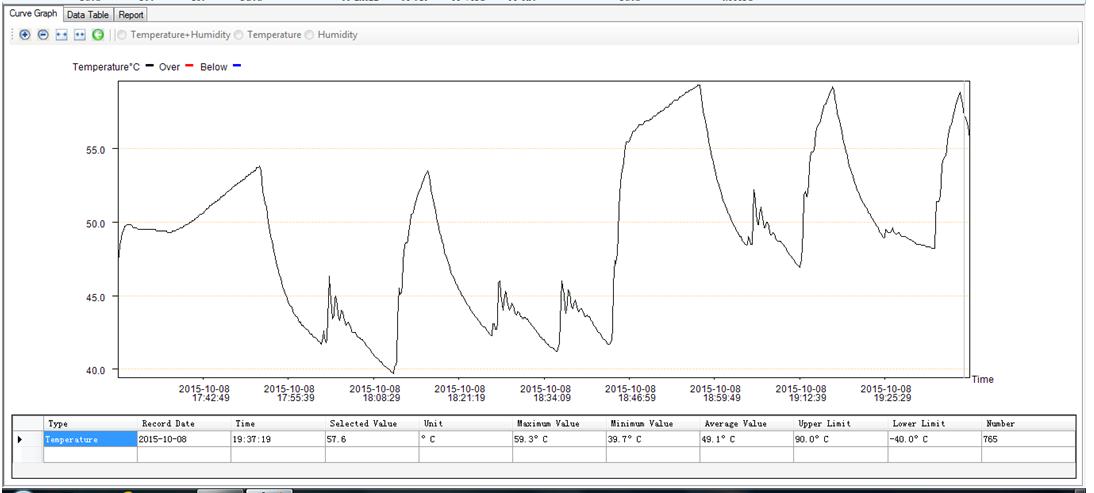This screenshot has height=493, width=1094.
Task: Click the black Temperature legend swatch
Action: coord(149,67)
